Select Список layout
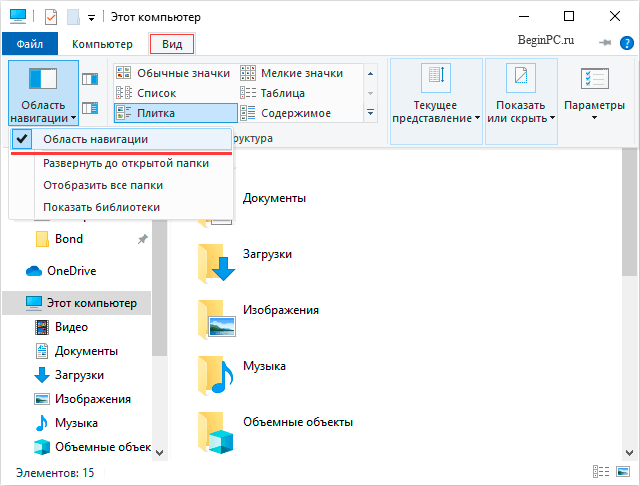640x486 pixels. (146, 93)
